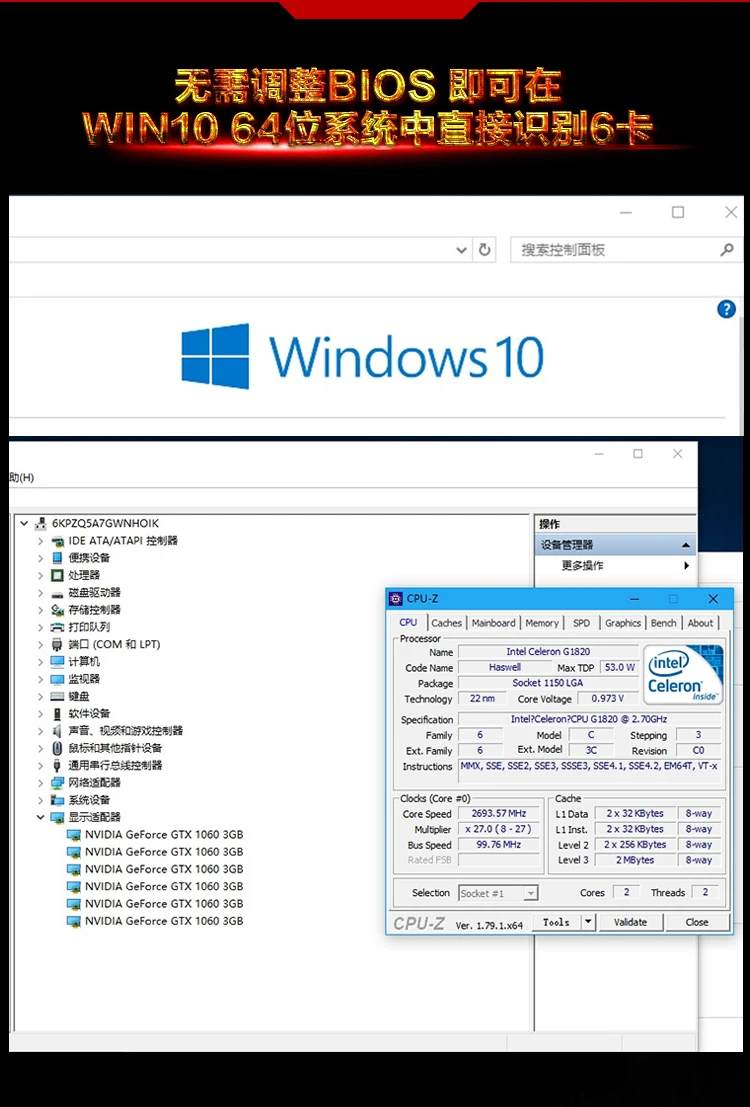The height and width of the screenshot is (1107, 750).
Task: Expand the 处理器 tree node
Action: point(40,575)
